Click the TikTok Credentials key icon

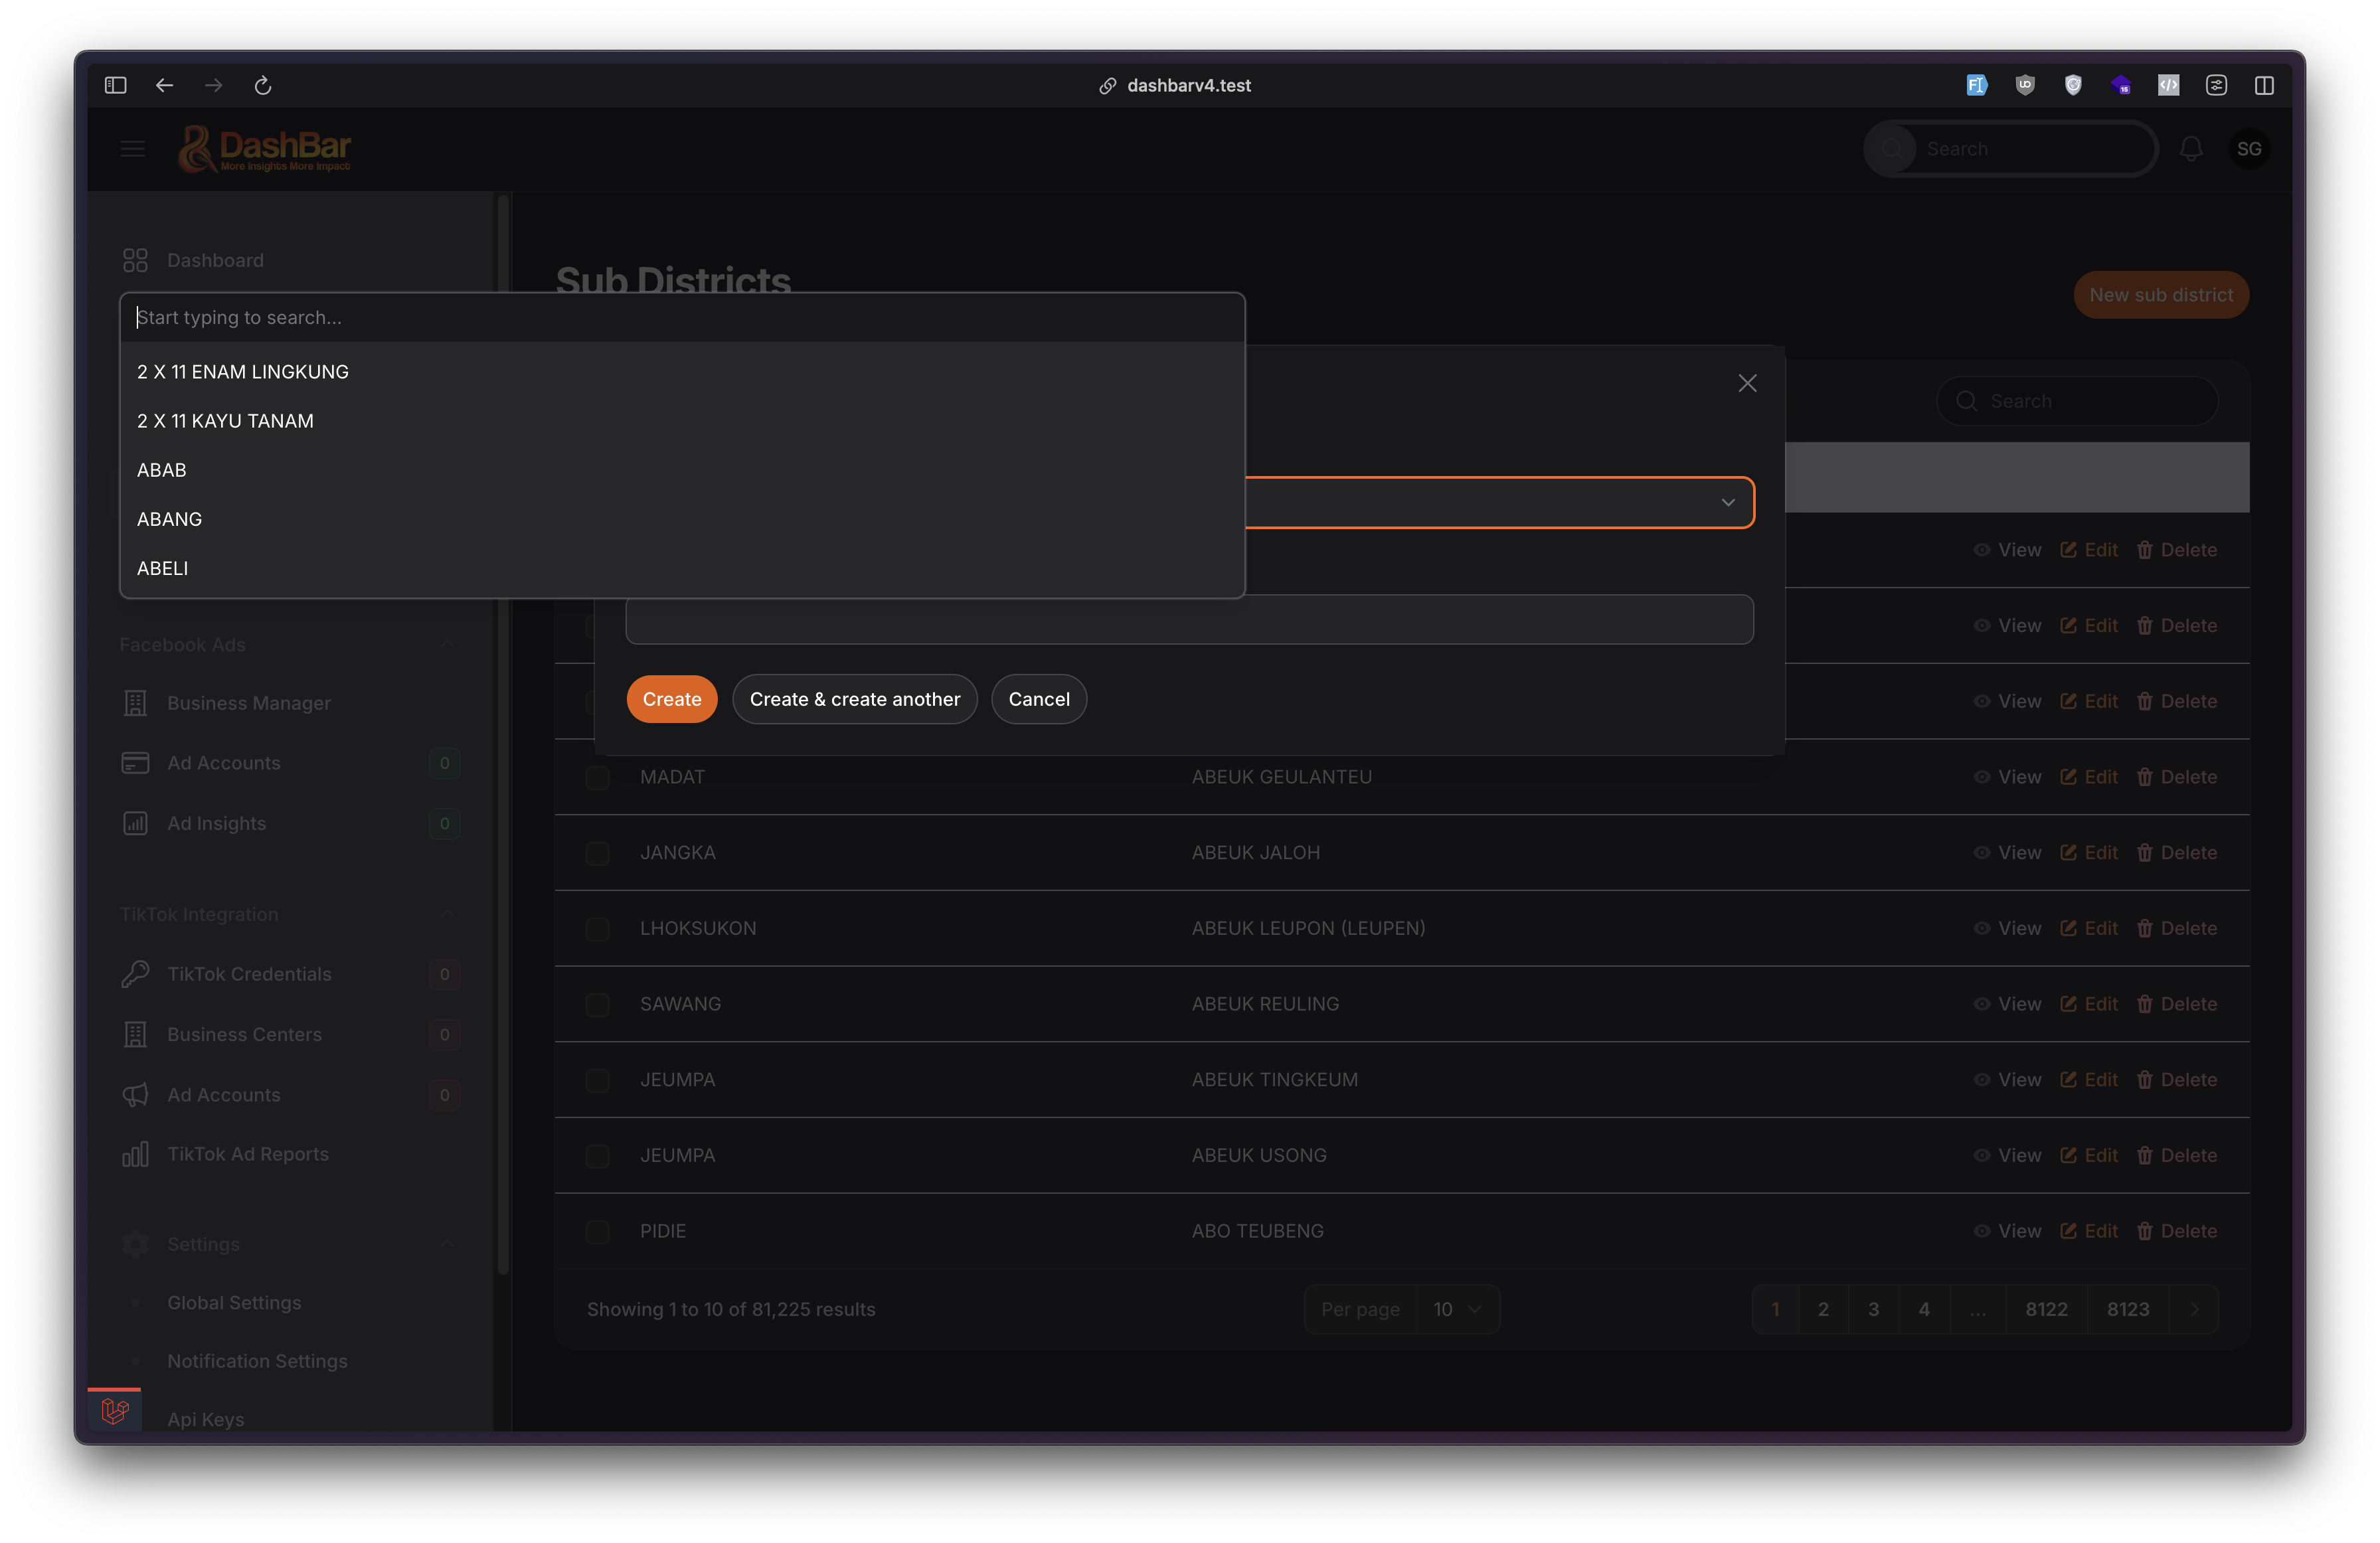click(x=135, y=974)
